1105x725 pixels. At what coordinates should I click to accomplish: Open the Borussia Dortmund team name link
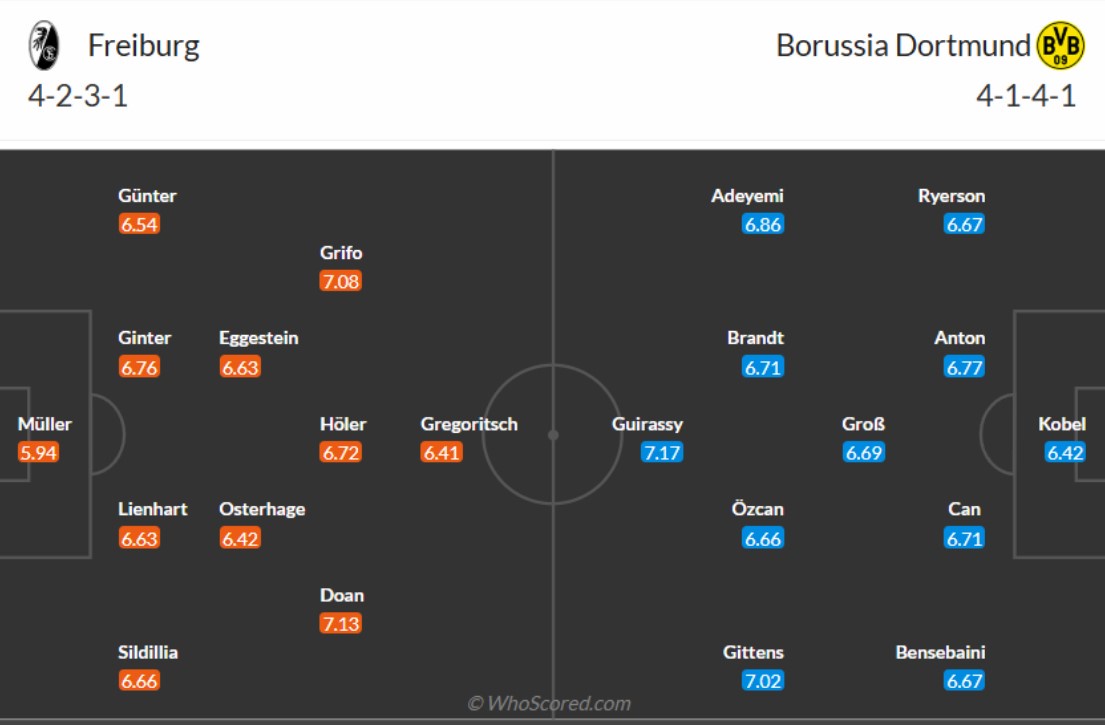(x=903, y=46)
